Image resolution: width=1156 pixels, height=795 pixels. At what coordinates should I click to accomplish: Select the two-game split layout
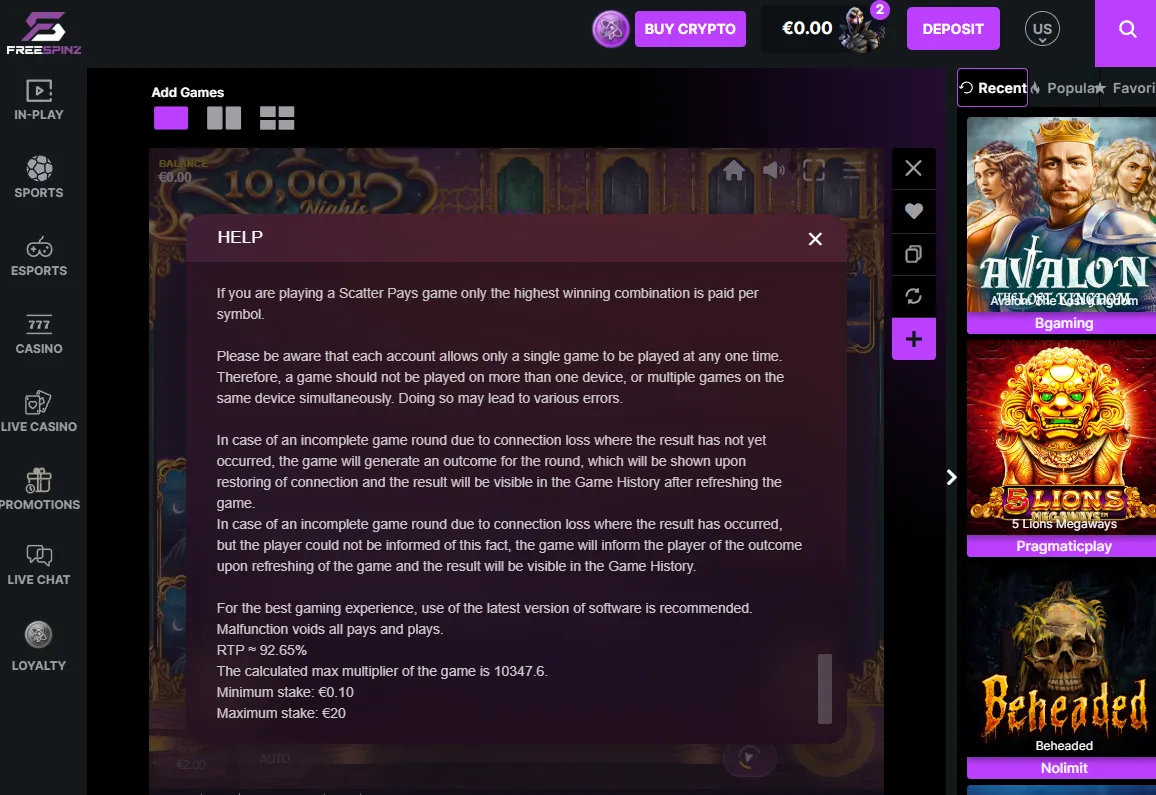(x=224, y=118)
